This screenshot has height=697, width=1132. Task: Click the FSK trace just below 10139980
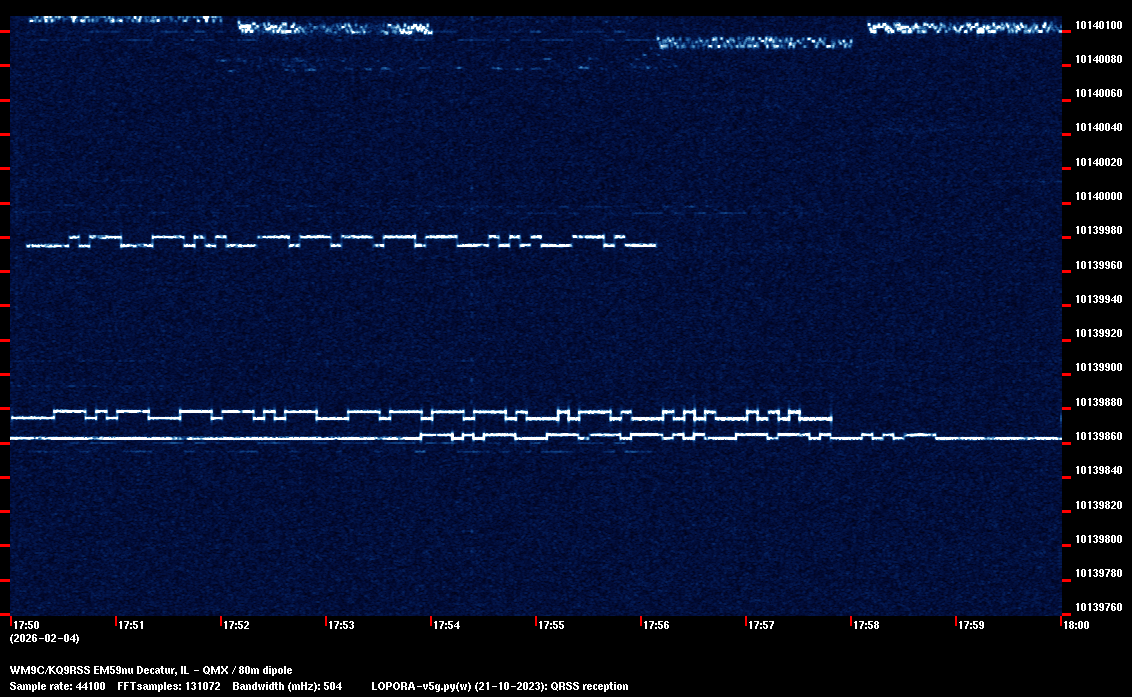pos(340,241)
